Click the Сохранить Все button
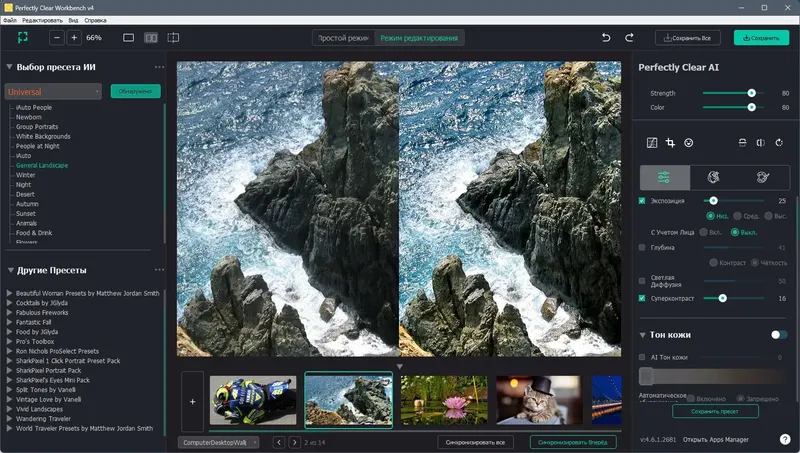 click(x=688, y=38)
